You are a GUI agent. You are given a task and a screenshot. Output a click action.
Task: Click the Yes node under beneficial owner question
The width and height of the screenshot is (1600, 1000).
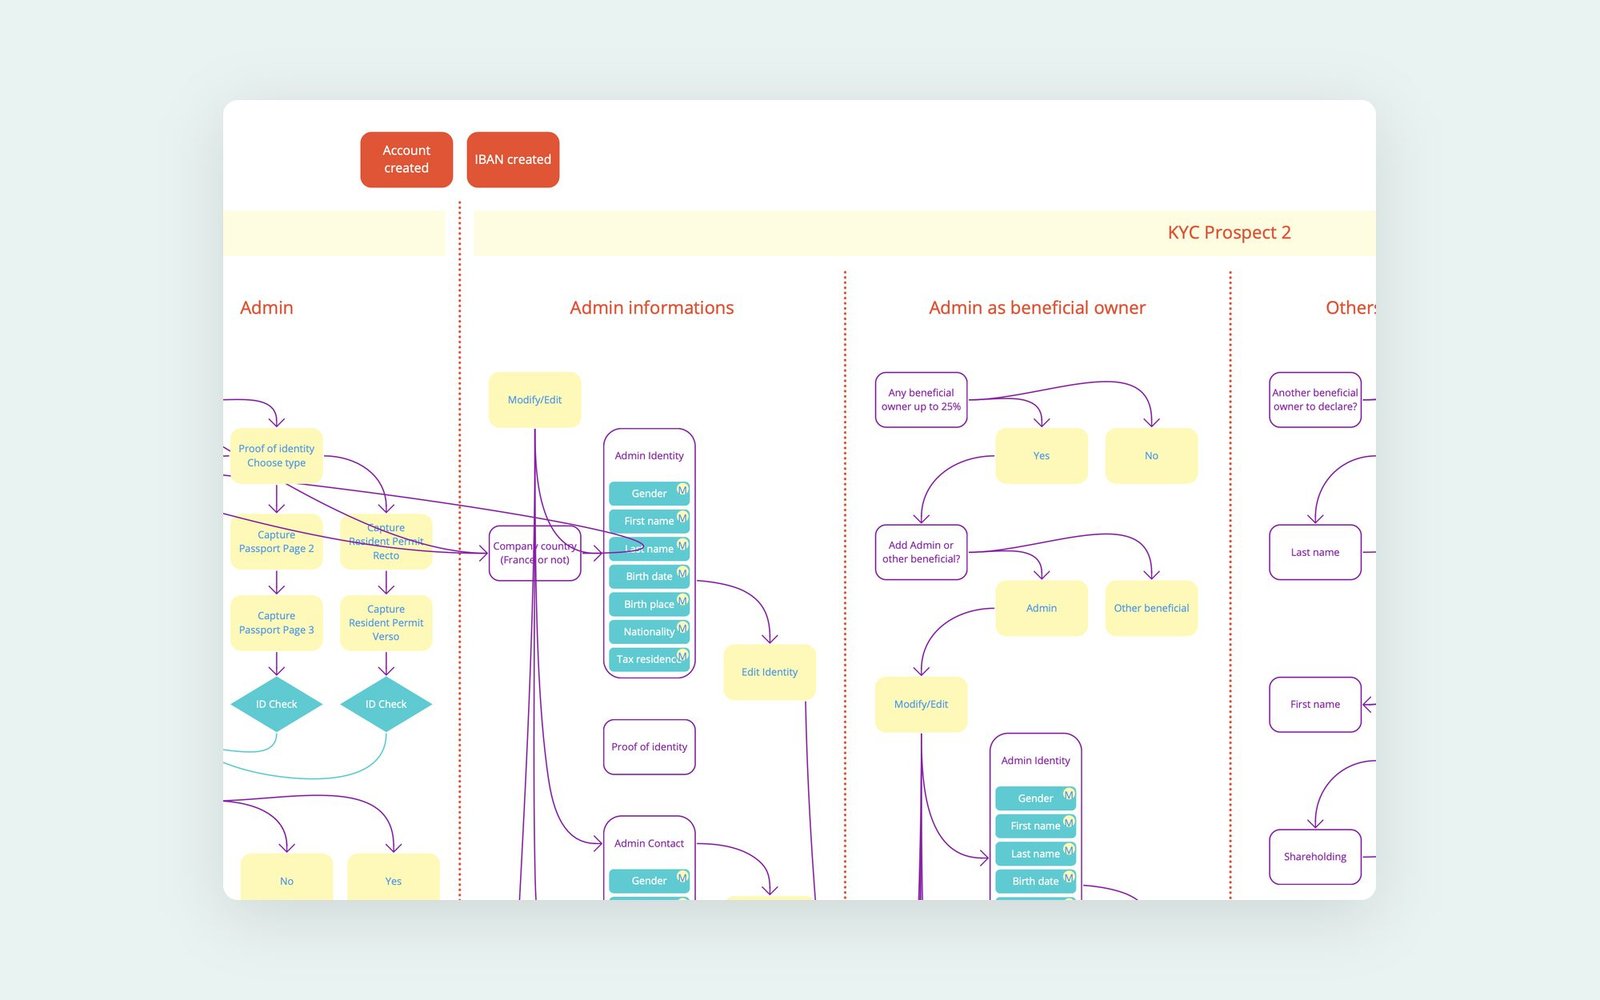[1041, 456]
